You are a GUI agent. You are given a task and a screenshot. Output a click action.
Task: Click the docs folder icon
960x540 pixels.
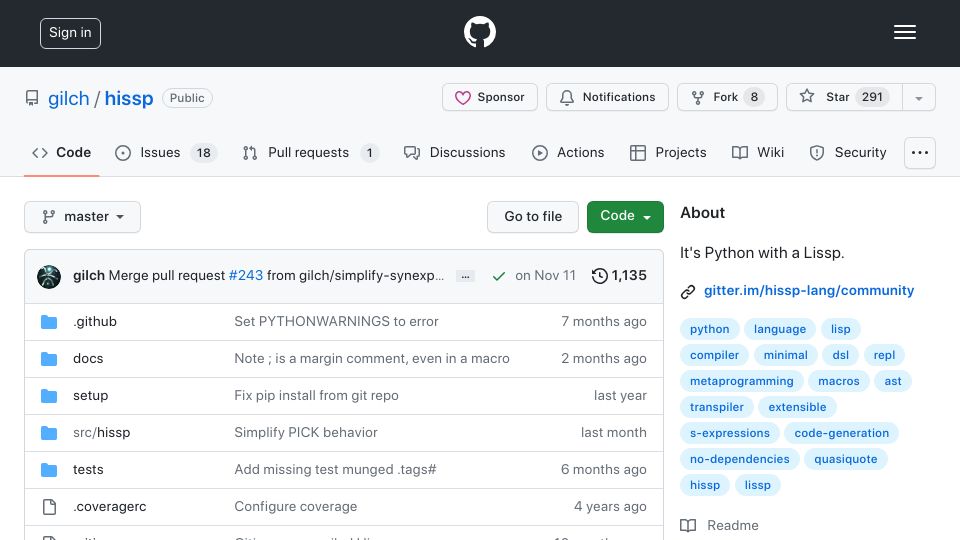(49, 359)
